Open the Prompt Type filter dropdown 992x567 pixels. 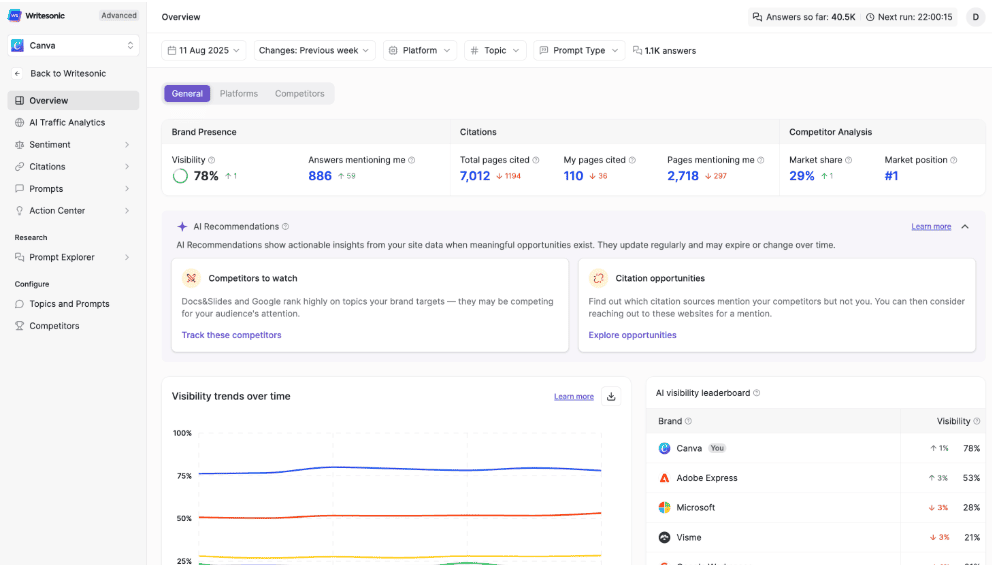[579, 51]
